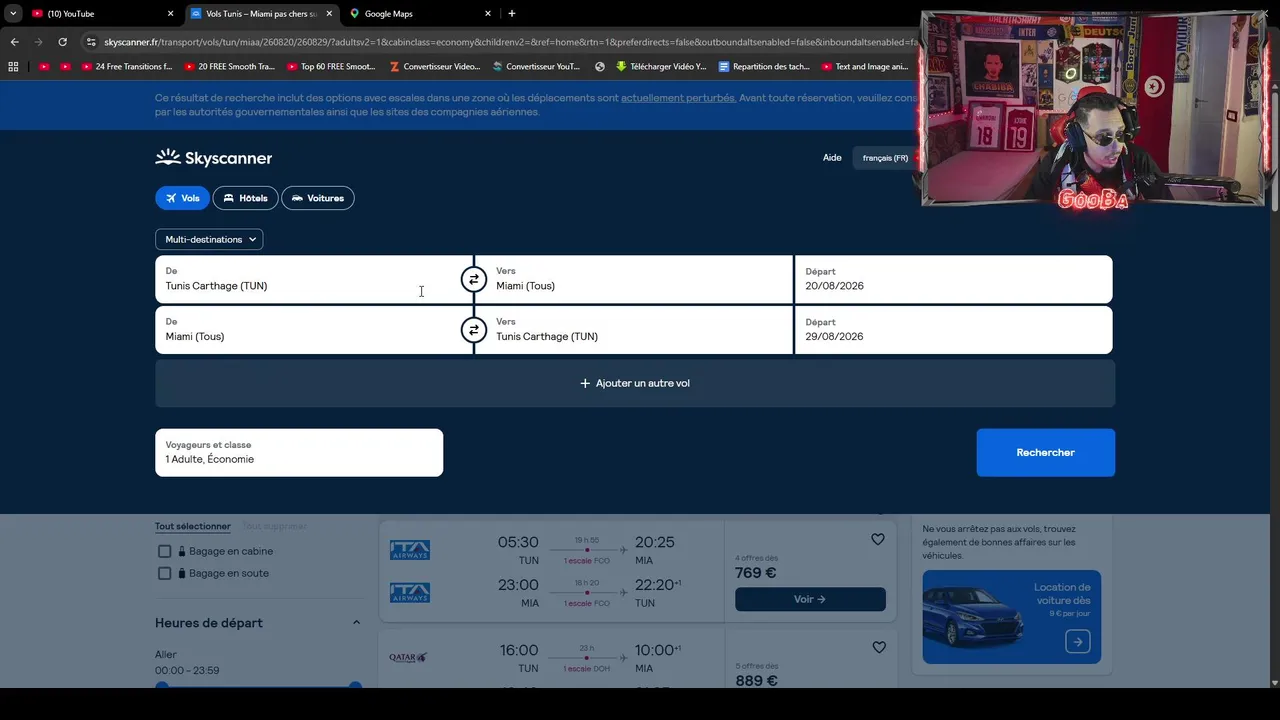Screen dimensions: 1280x720
Task: Click the ITA Airways logo of outbound flight
Action: point(410,550)
